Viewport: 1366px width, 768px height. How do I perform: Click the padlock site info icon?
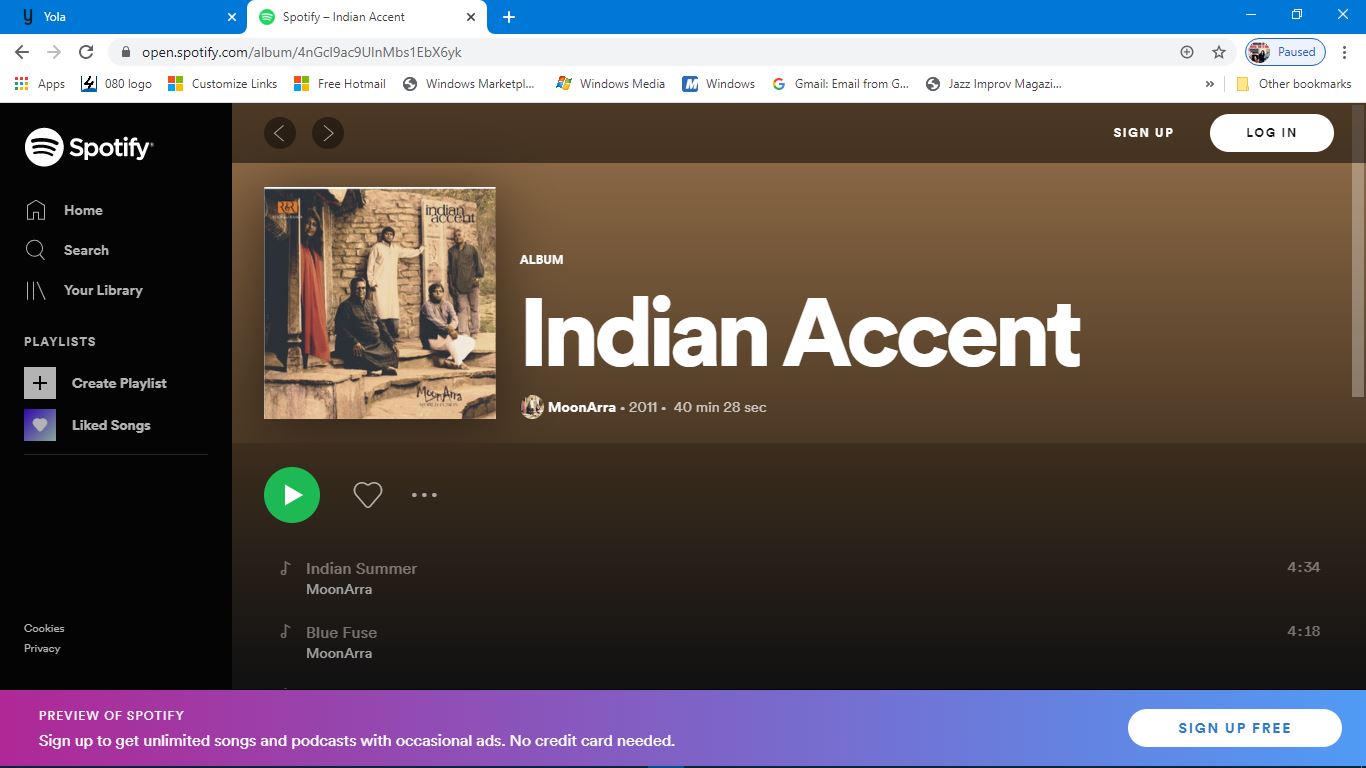[125, 52]
